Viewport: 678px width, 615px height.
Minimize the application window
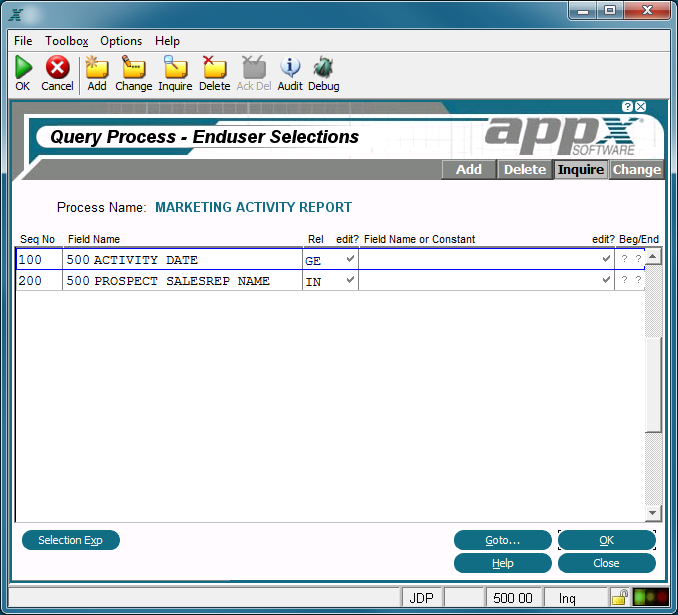pyautogui.click(x=583, y=10)
